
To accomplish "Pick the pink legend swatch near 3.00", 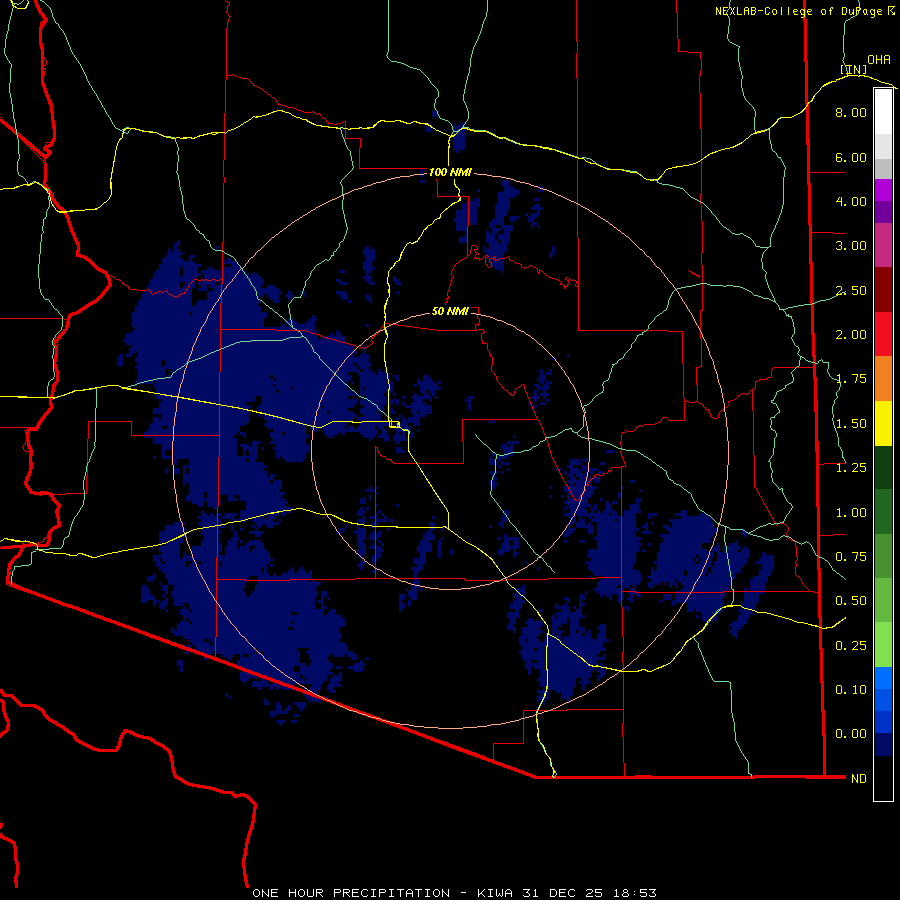I will click(x=883, y=245).
